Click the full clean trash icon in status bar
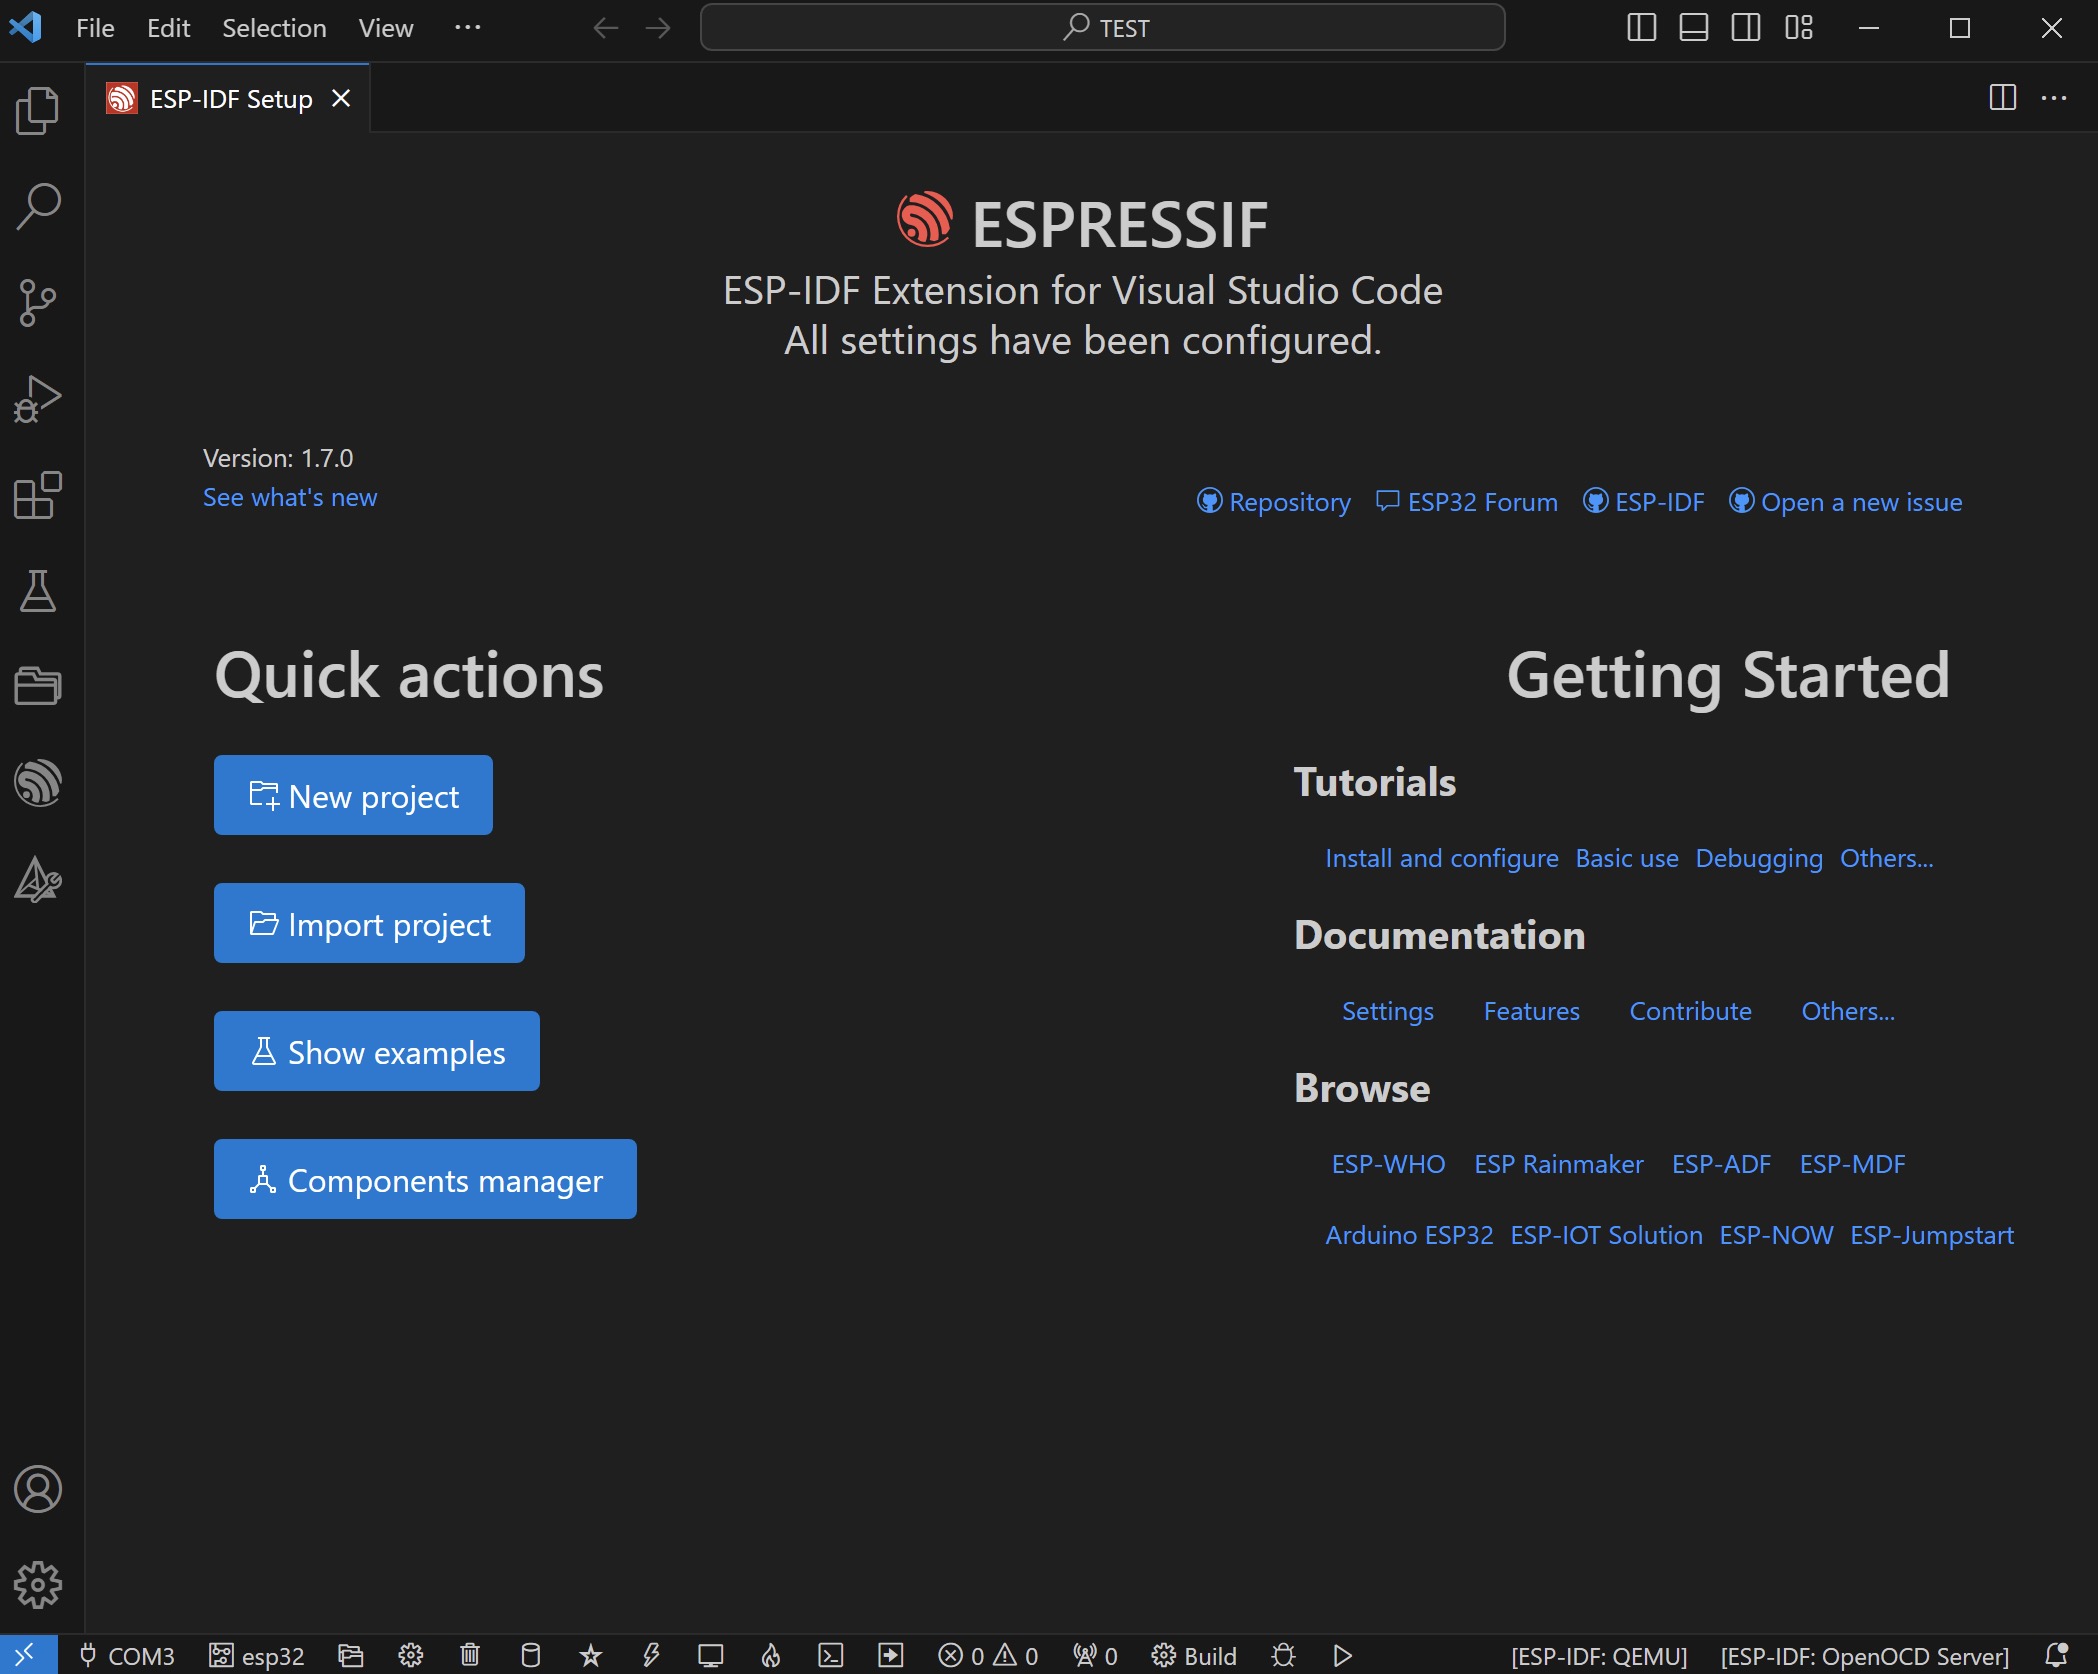Viewport: 2098px width, 1674px height. 470,1656
